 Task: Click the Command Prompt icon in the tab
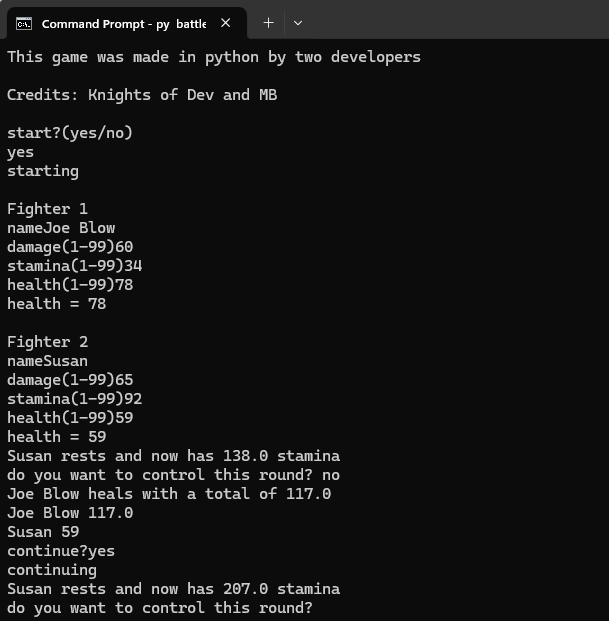pyautogui.click(x=24, y=23)
